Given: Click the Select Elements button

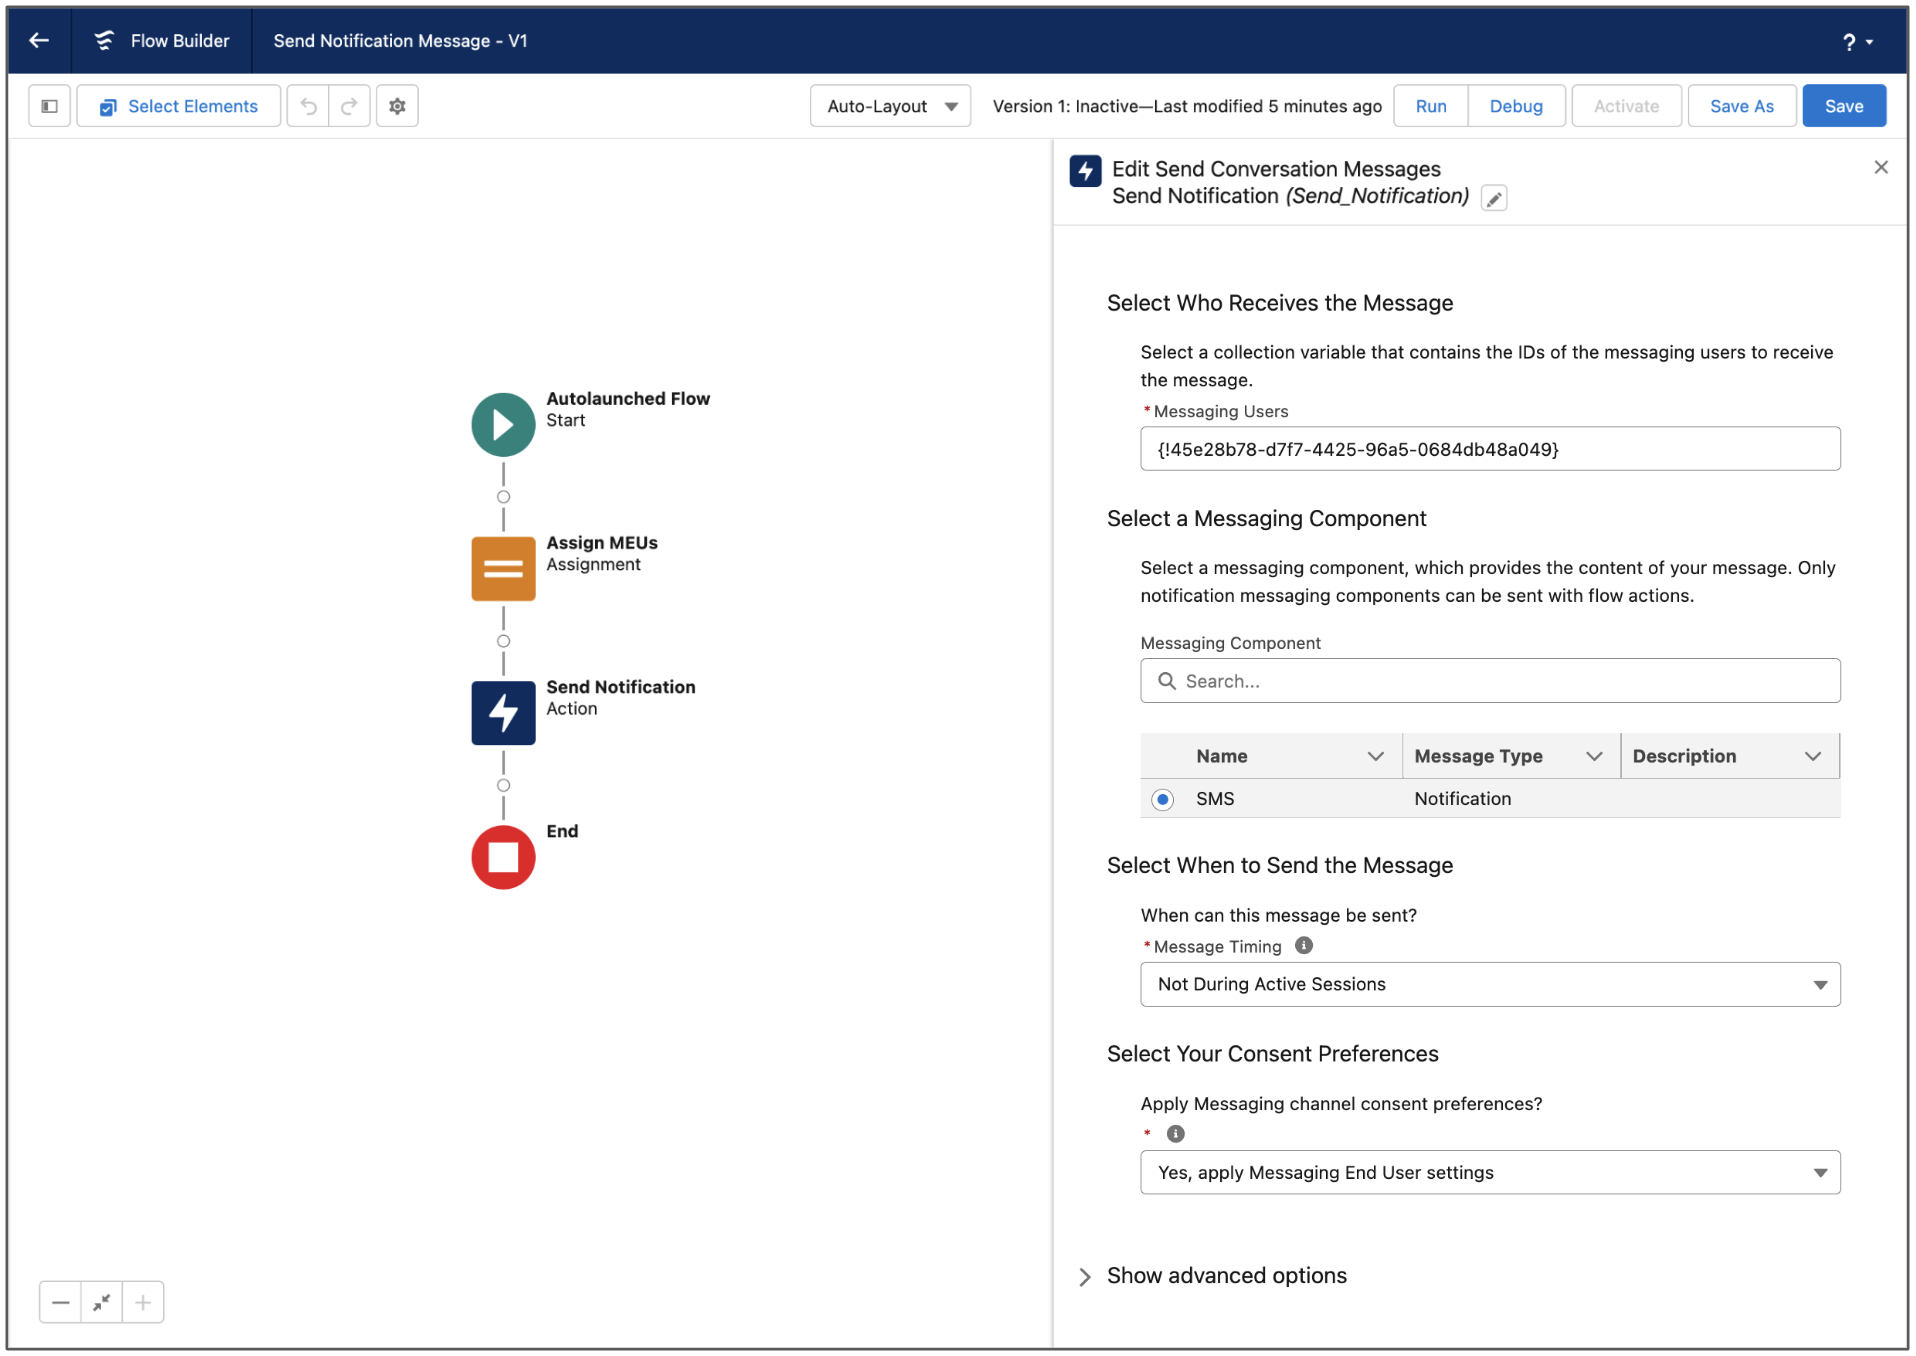Looking at the screenshot, I should pyautogui.click(x=178, y=105).
